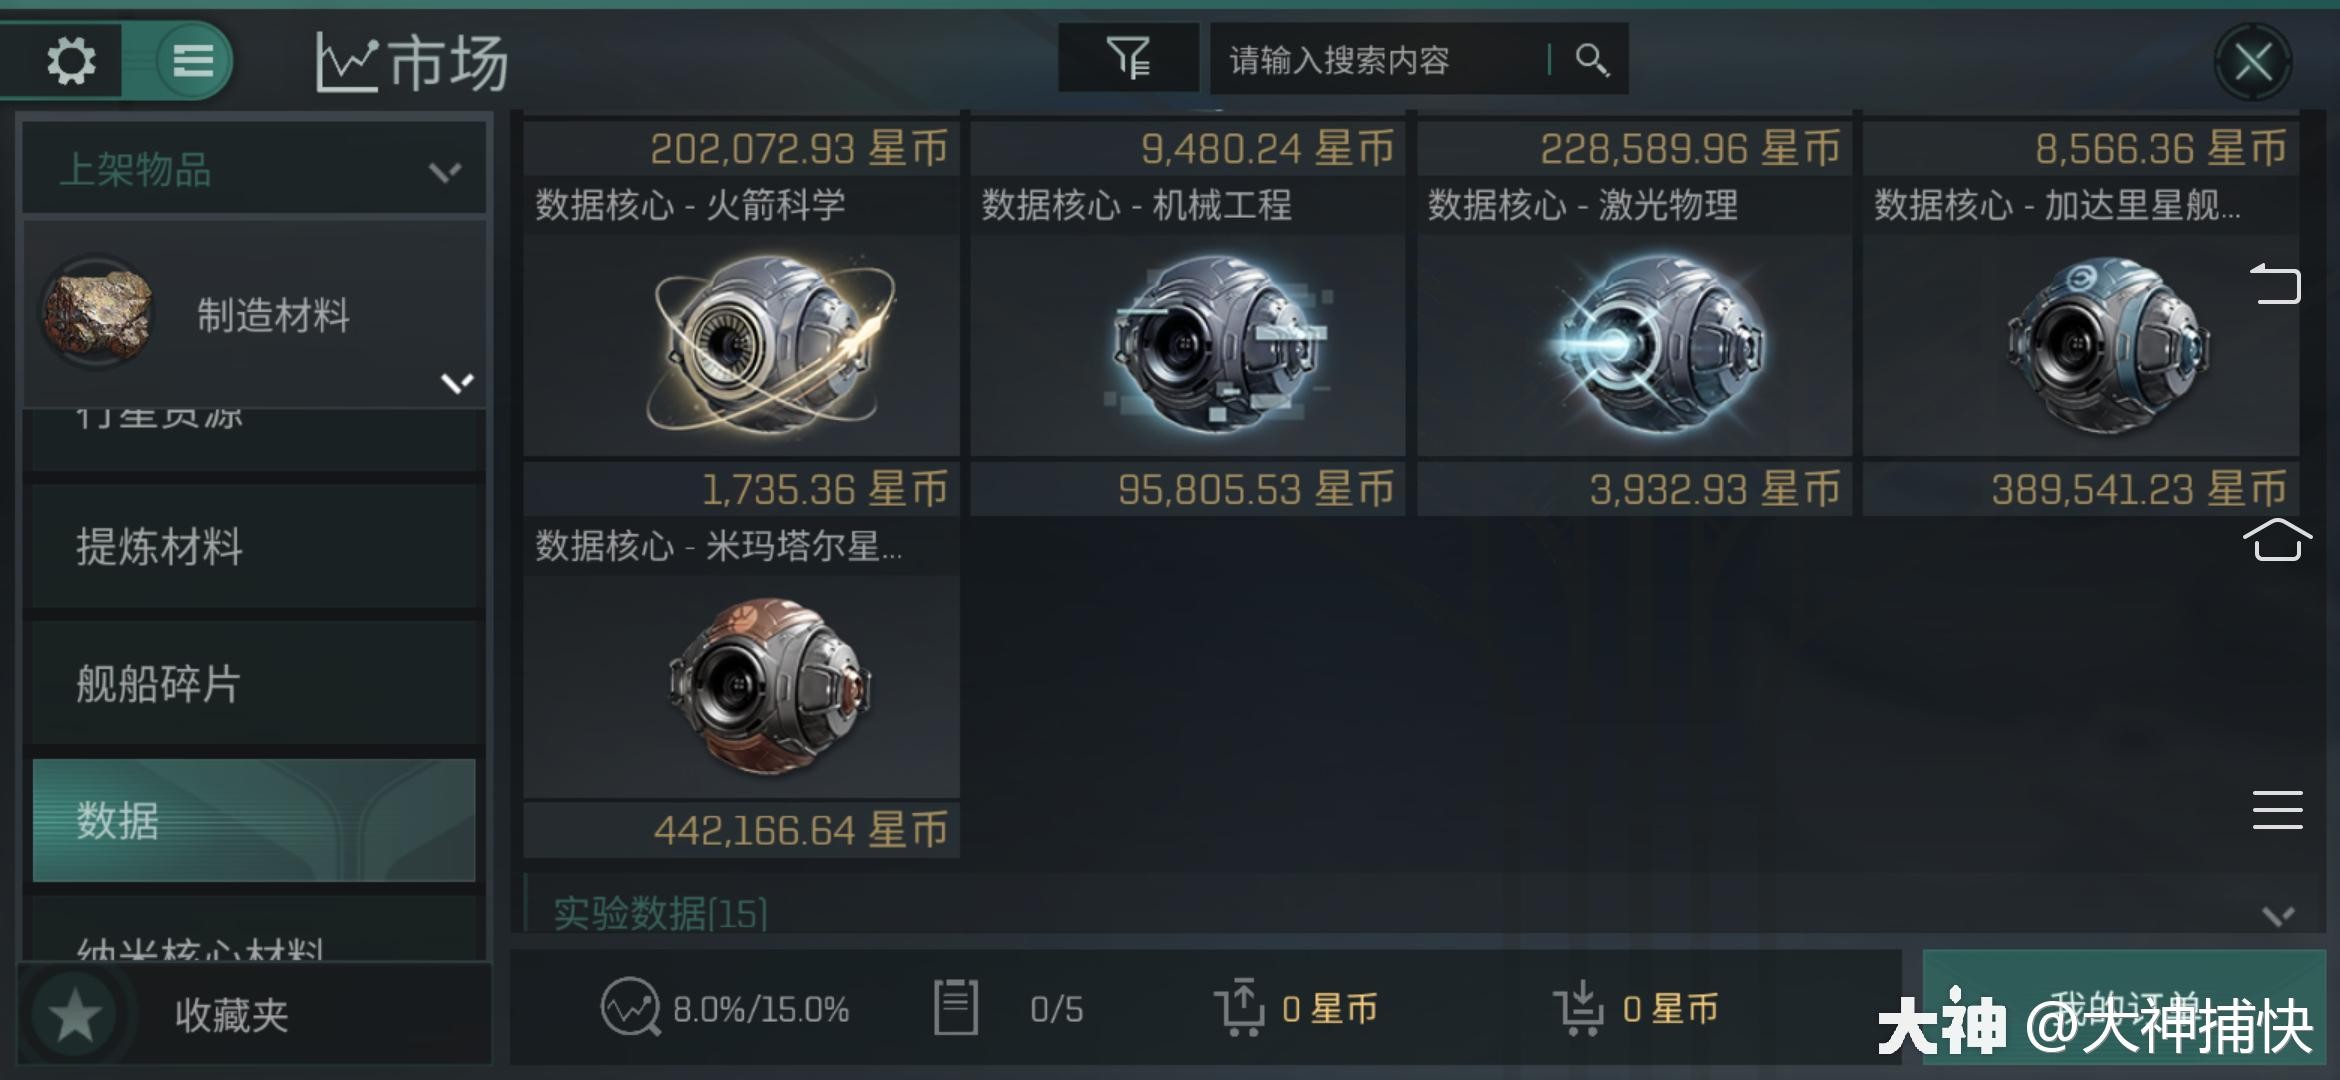Open the market filter funnel icon
This screenshot has width=2340, height=1080.
coord(1128,59)
